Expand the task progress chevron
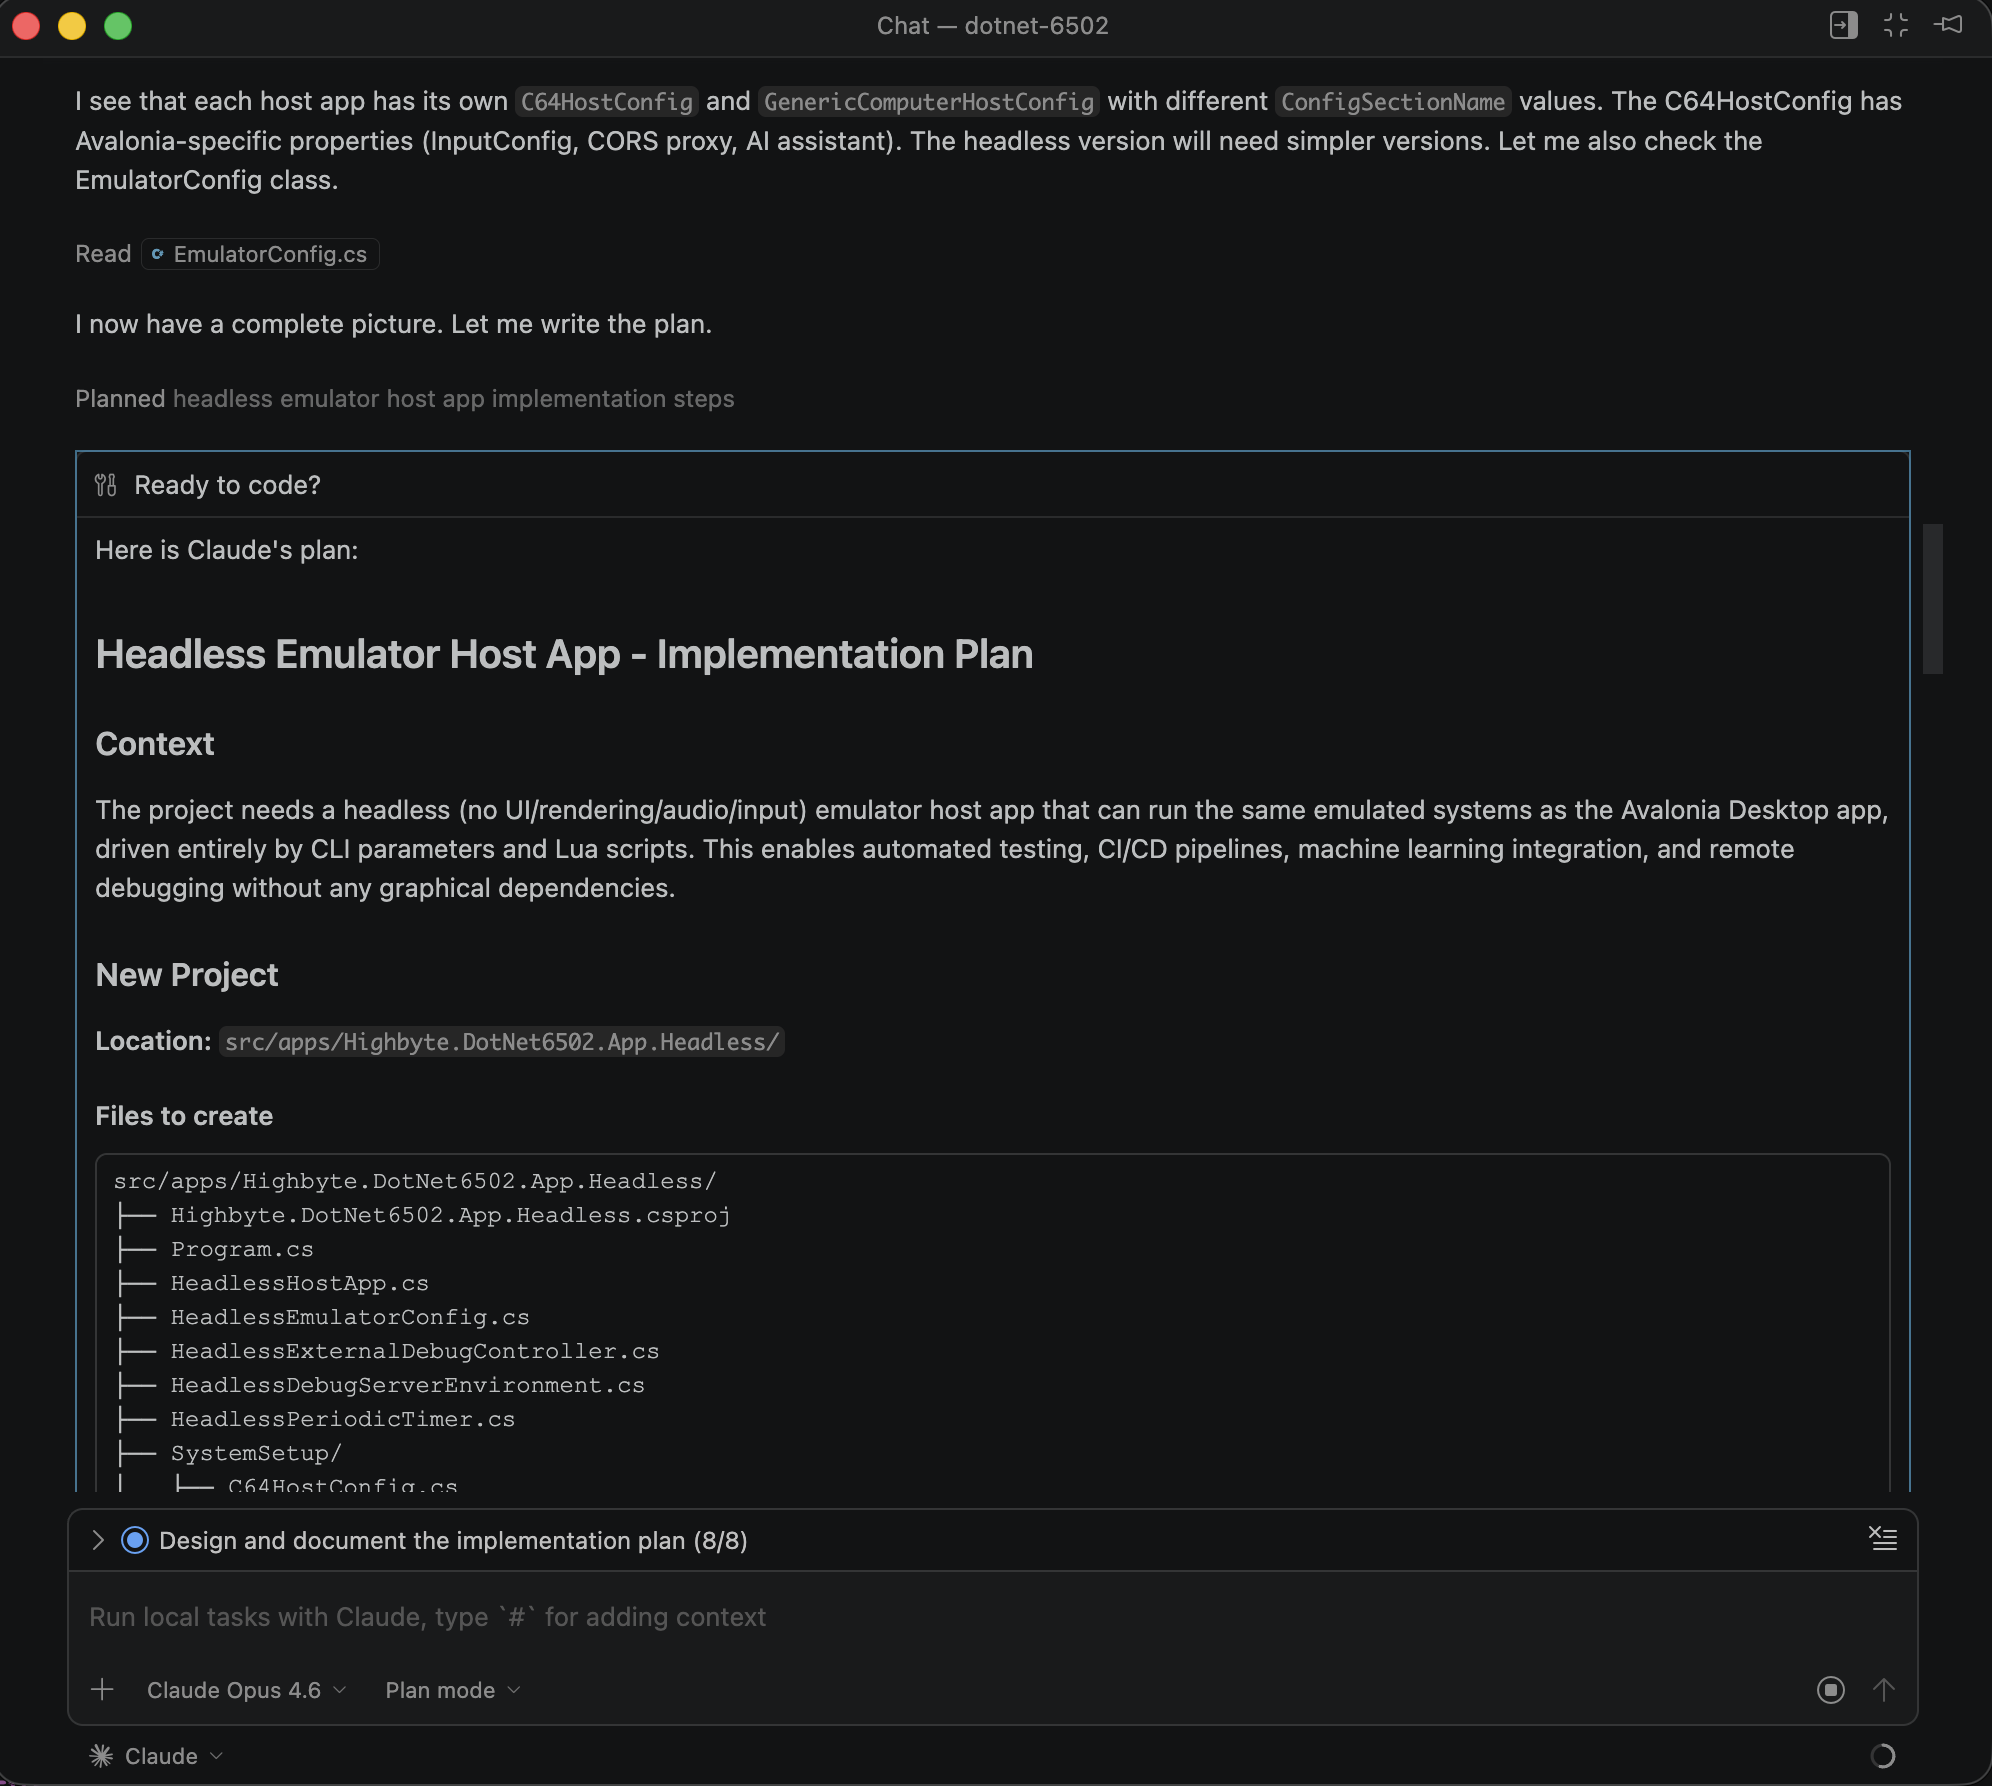The image size is (1992, 1786). click(x=98, y=1540)
